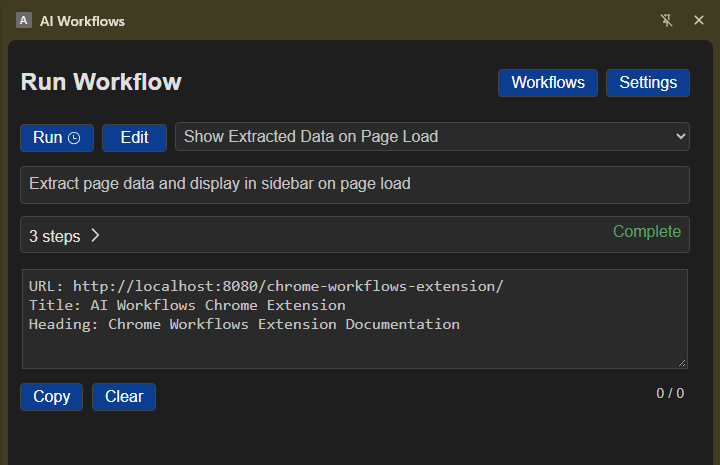This screenshot has height=465, width=720.
Task: Edit the selected workflow
Action: [x=134, y=138]
